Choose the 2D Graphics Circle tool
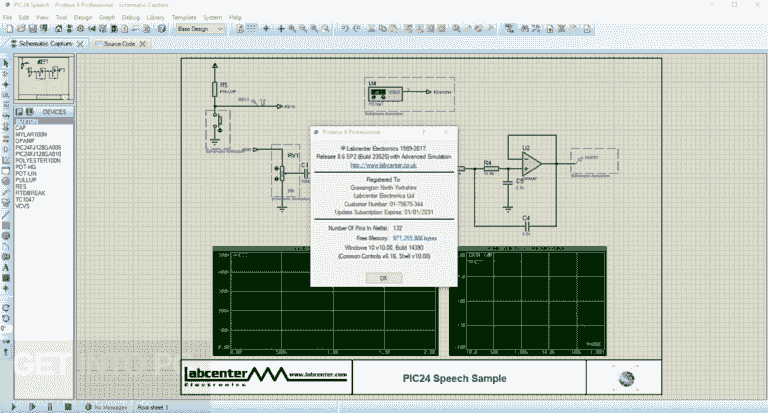The width and height of the screenshot is (768, 413). click(x=6, y=236)
